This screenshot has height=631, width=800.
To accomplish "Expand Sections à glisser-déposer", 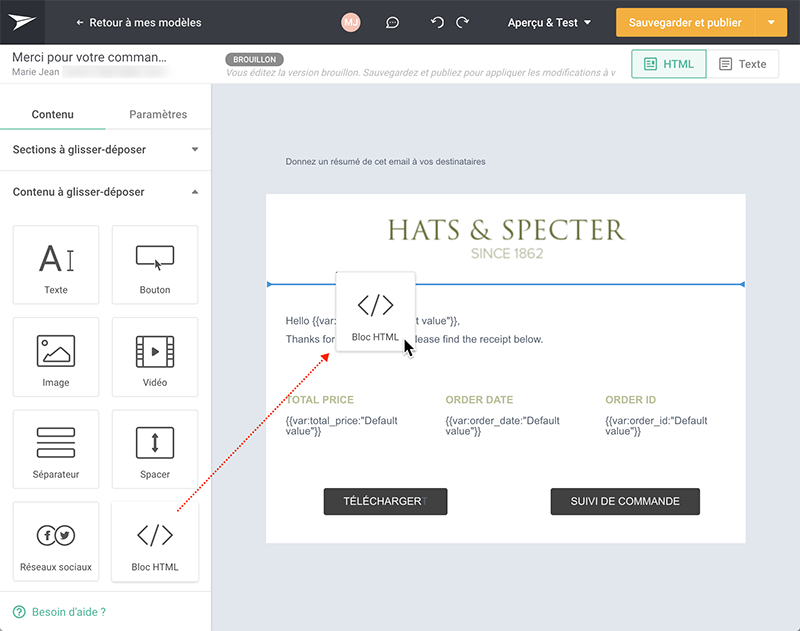I will coord(106,149).
